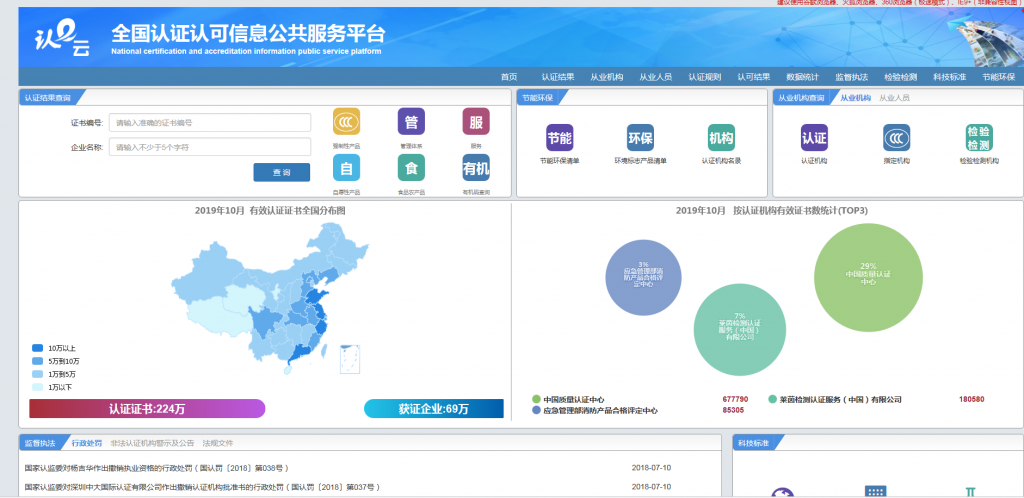Click the 查询 search button
The width and height of the screenshot is (1024, 498).
(x=281, y=172)
